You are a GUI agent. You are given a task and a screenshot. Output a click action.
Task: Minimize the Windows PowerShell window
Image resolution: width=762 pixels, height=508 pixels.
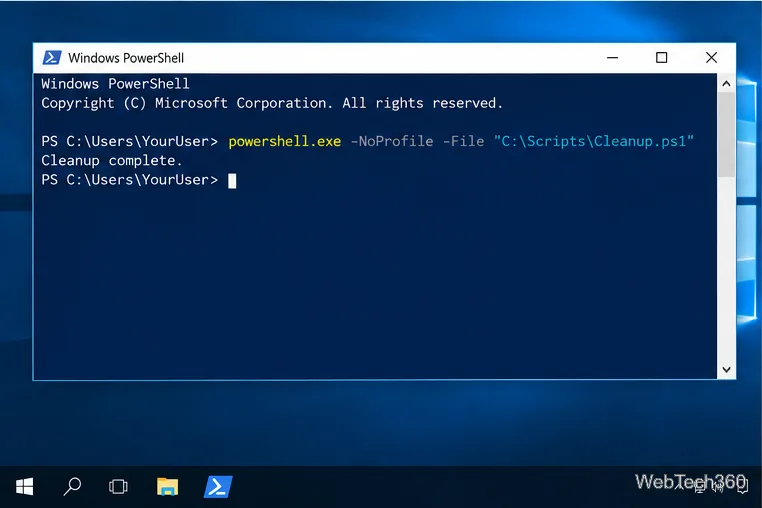coord(612,58)
